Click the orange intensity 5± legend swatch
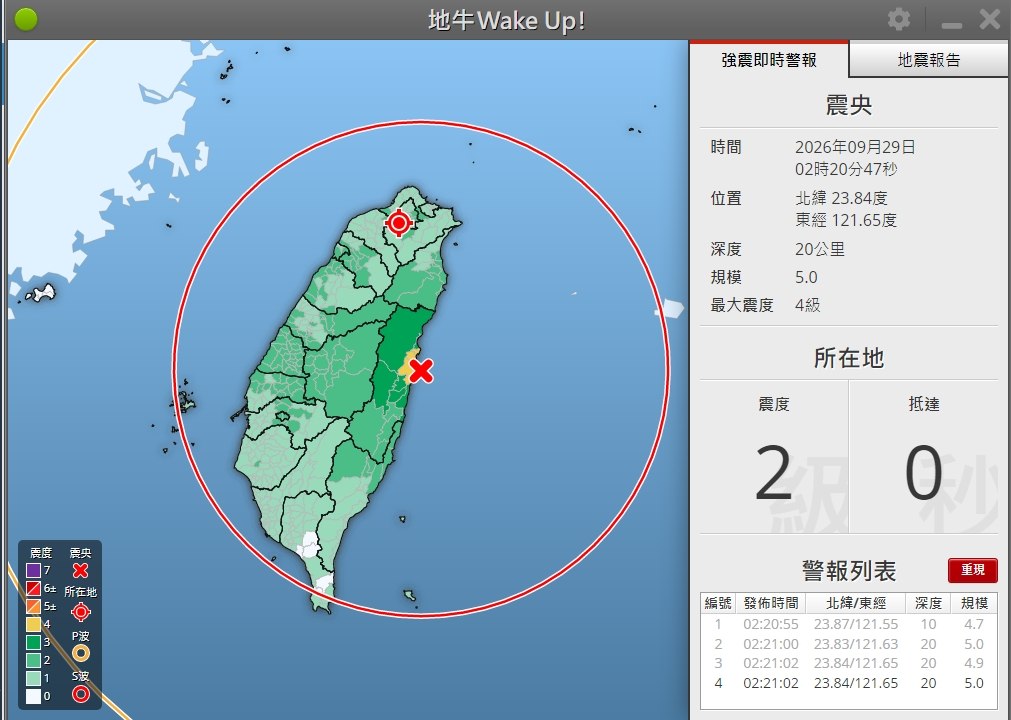 click(34, 607)
